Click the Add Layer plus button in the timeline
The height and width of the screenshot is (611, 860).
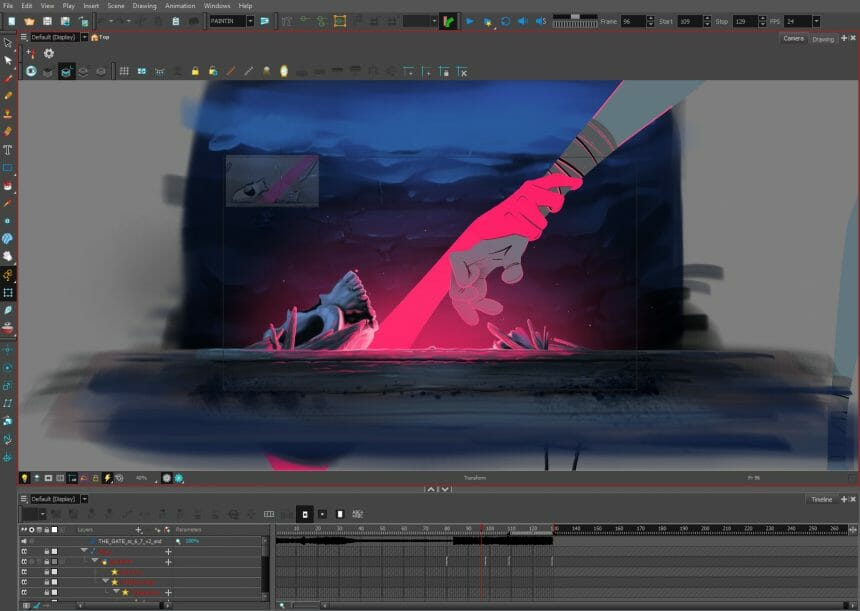[138, 529]
